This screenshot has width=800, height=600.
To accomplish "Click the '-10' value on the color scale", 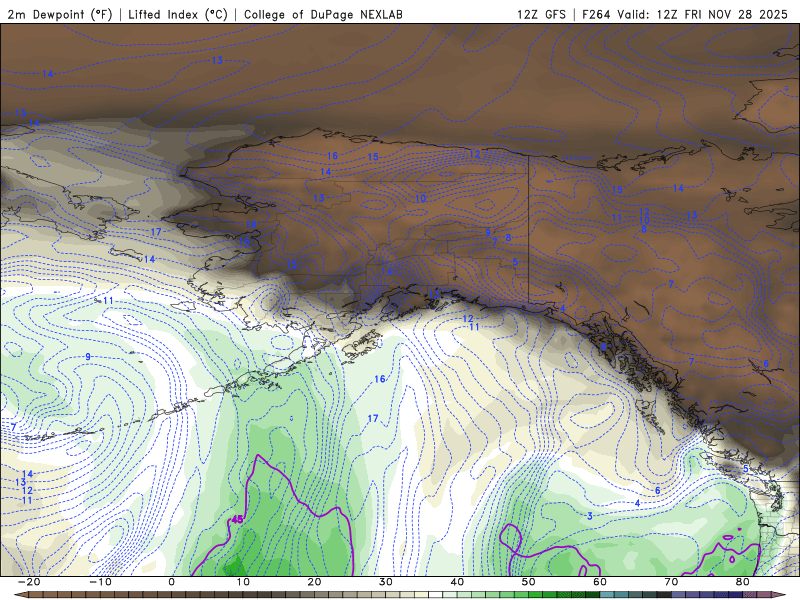I will (x=100, y=582).
